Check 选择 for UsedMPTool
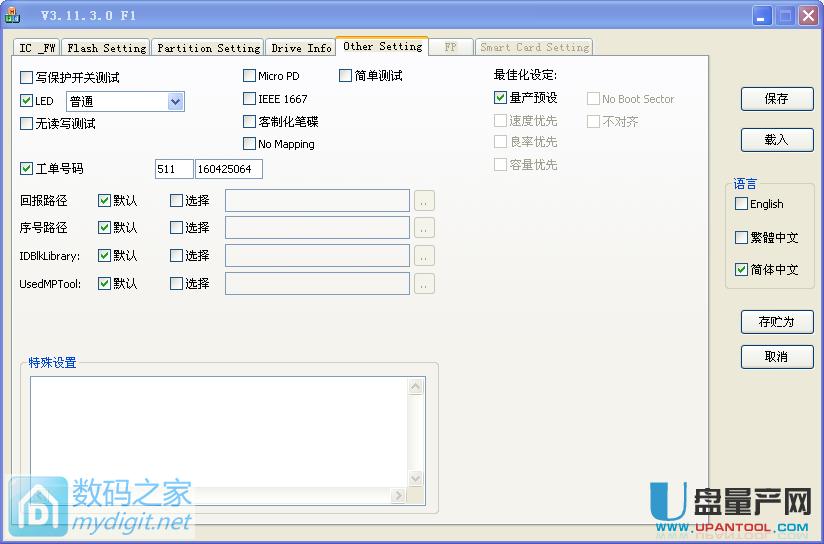Screen dimensions: 824x544 coord(177,284)
